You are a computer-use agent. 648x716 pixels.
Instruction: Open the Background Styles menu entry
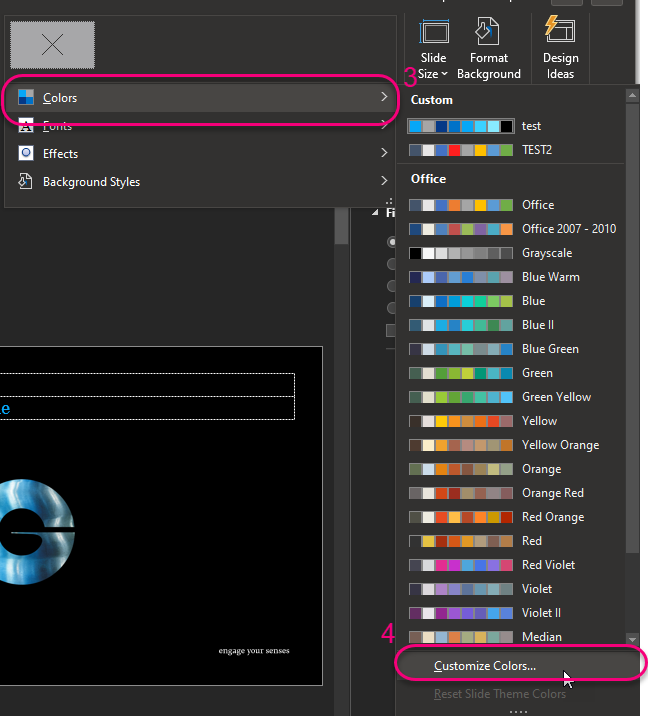[x=200, y=182]
